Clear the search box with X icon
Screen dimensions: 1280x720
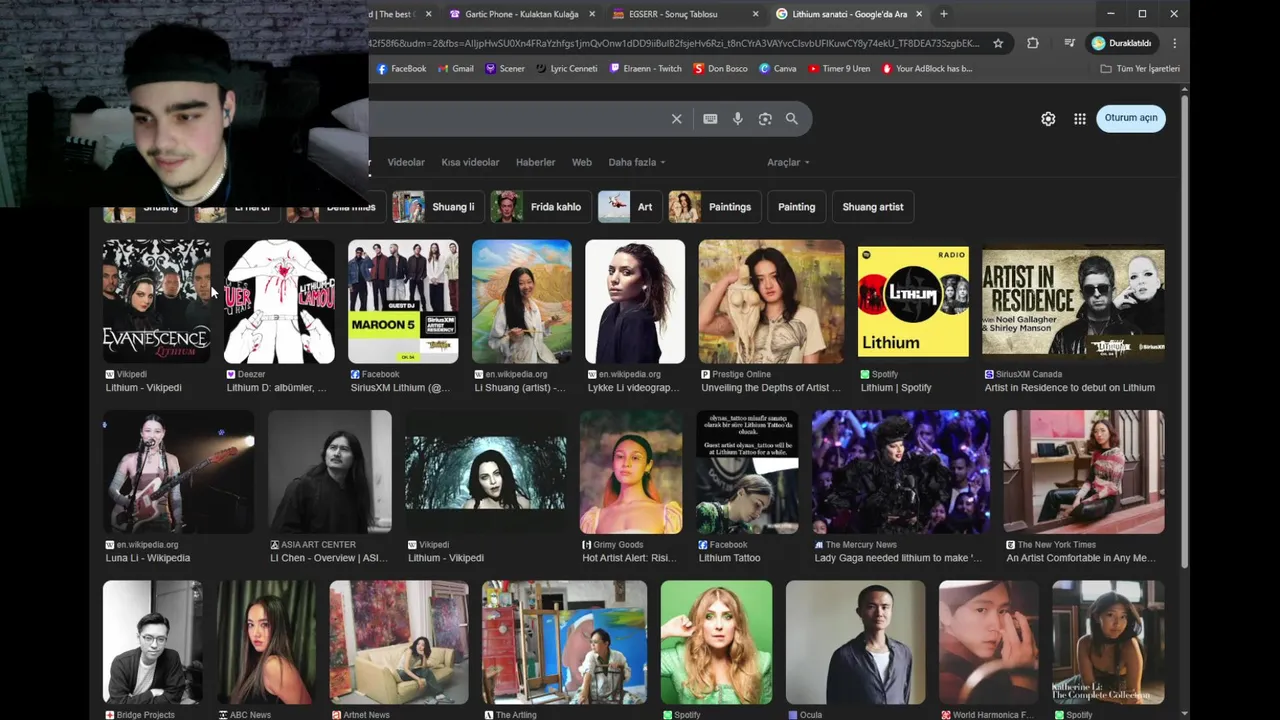click(x=677, y=119)
